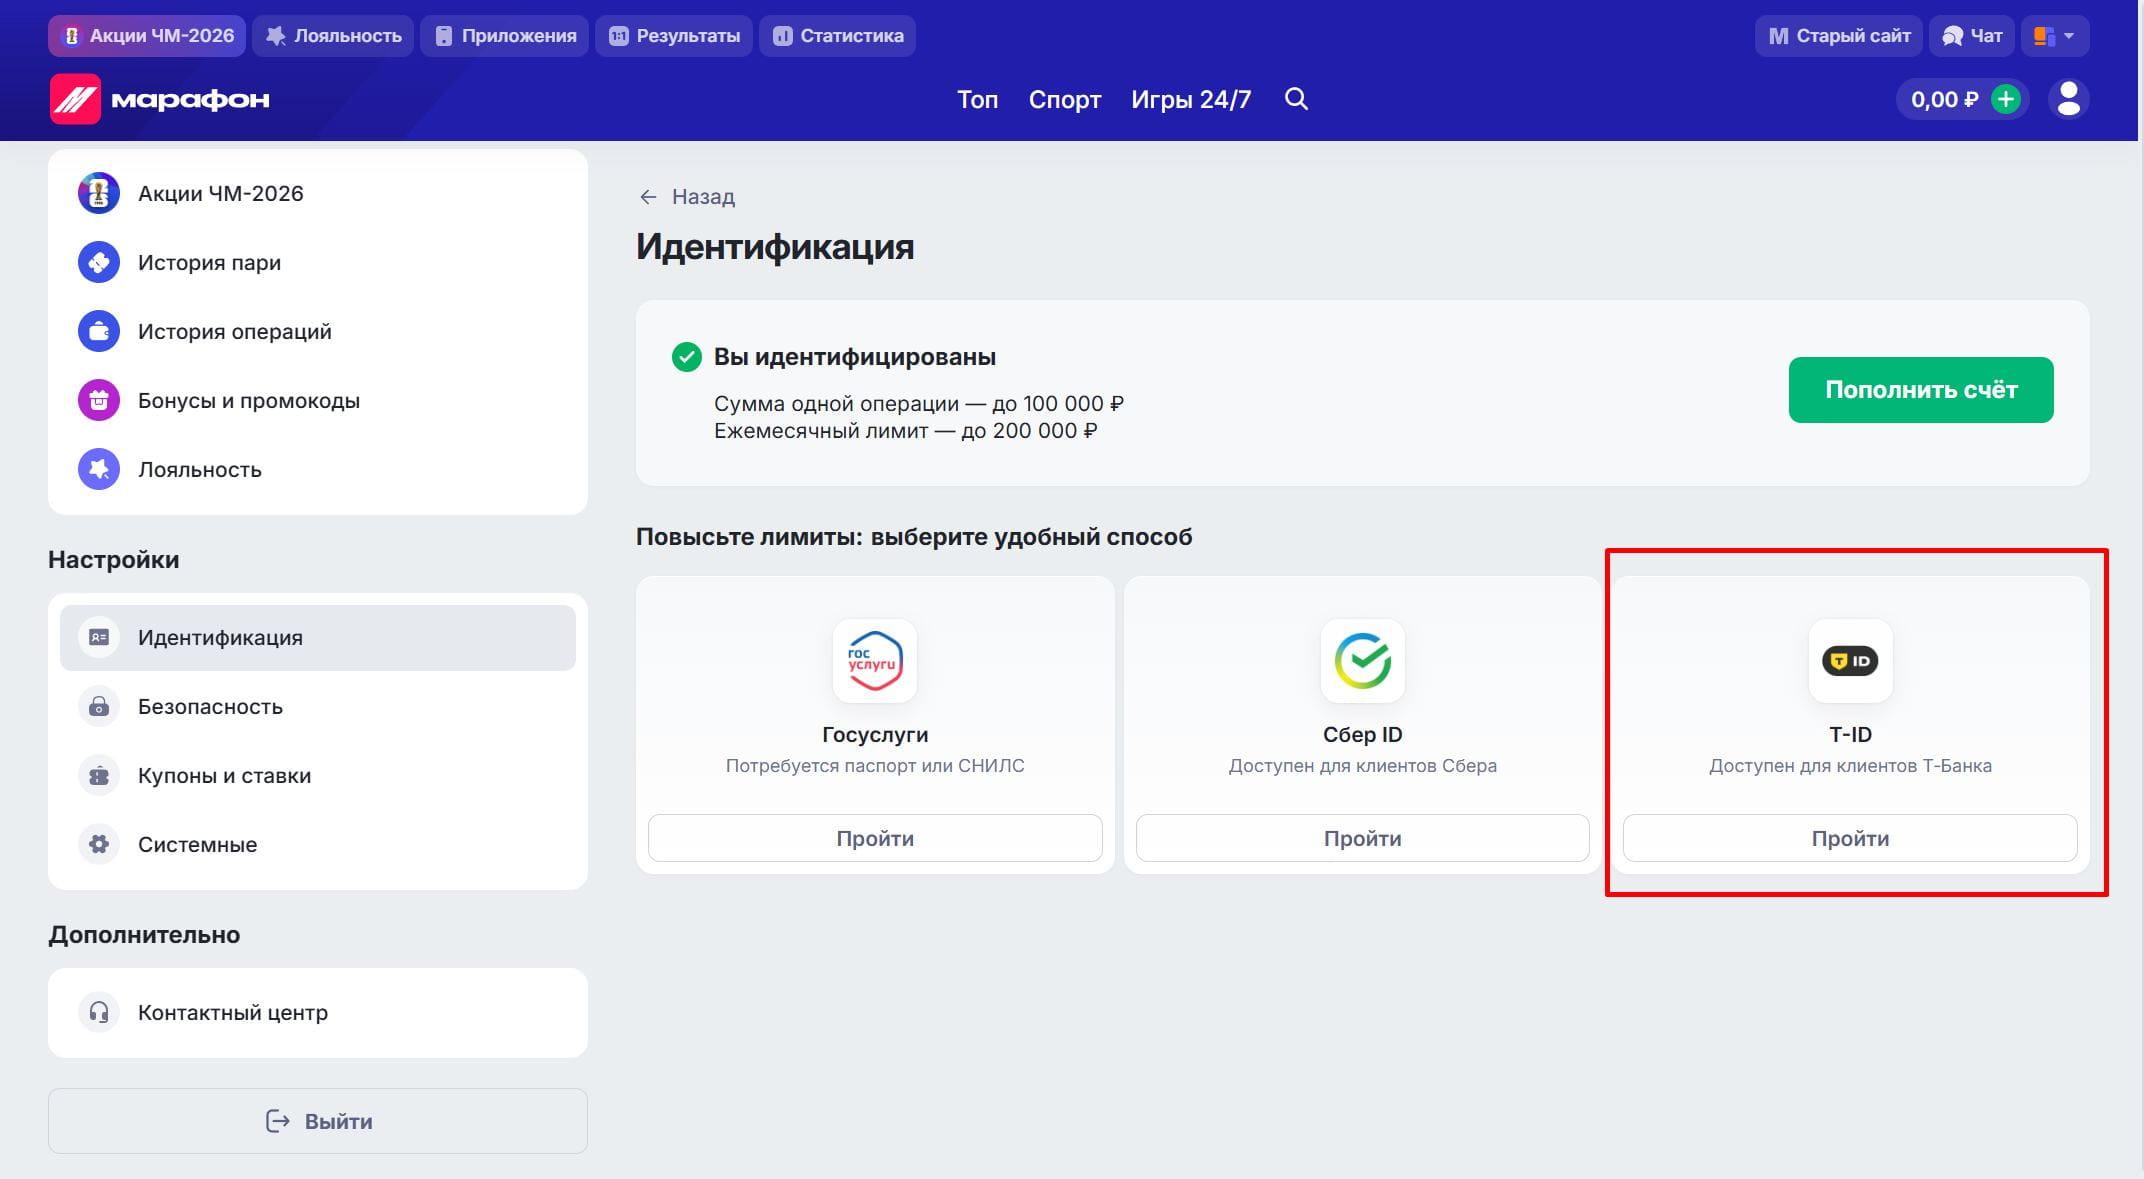Open Контактный центр item
This screenshot has width=2144, height=1179.
318,1012
